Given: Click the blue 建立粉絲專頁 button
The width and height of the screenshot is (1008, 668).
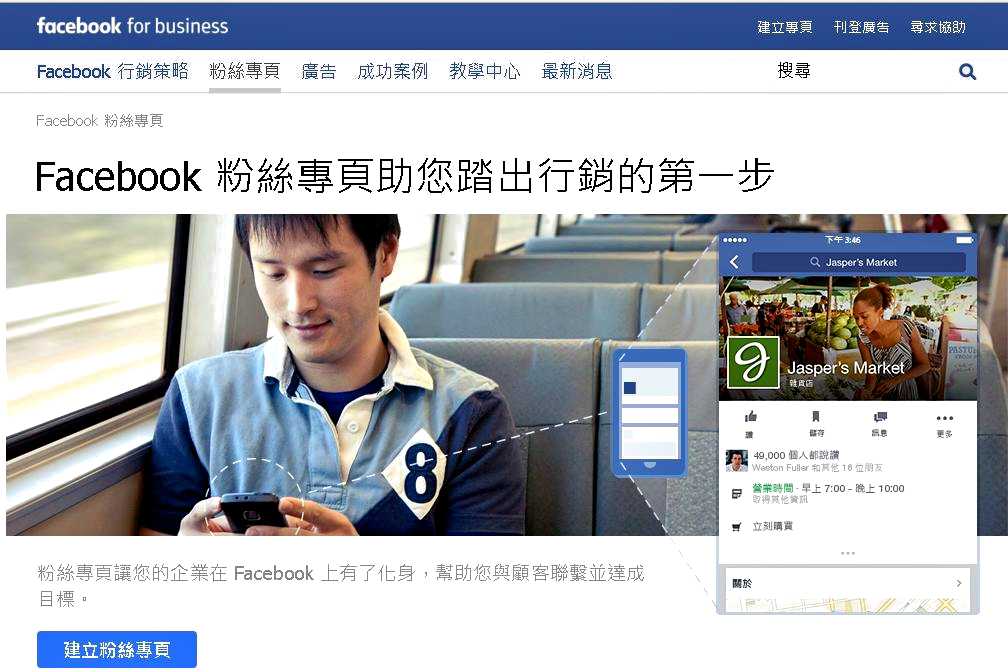Looking at the screenshot, I should [x=116, y=649].
